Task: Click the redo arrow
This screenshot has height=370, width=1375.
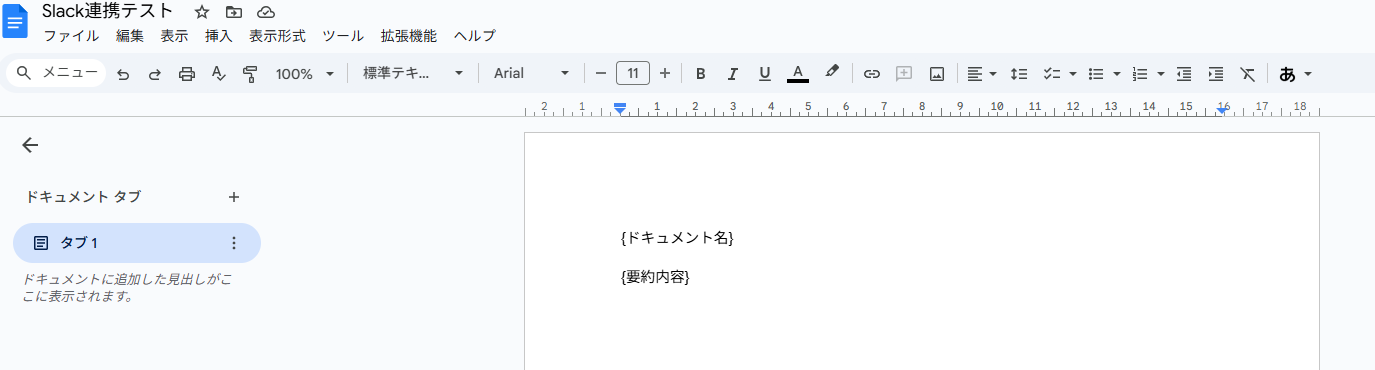Action: [155, 73]
